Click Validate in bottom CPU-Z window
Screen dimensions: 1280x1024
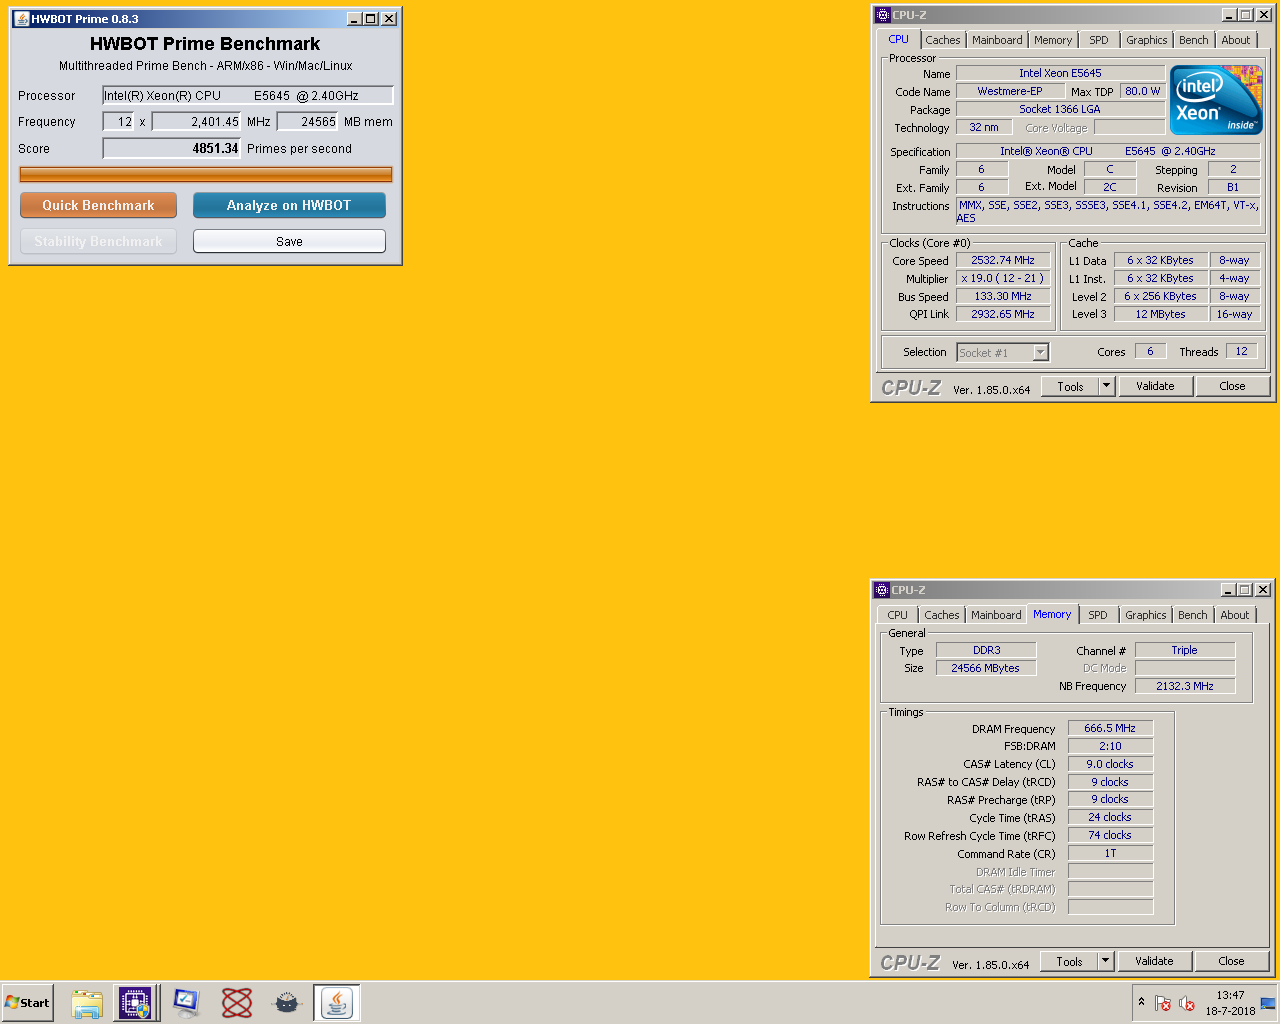pos(1154,961)
